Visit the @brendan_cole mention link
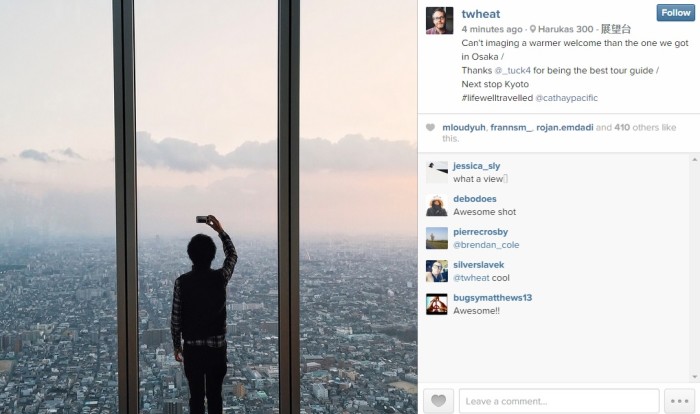The width and height of the screenshot is (700, 414). (486, 245)
